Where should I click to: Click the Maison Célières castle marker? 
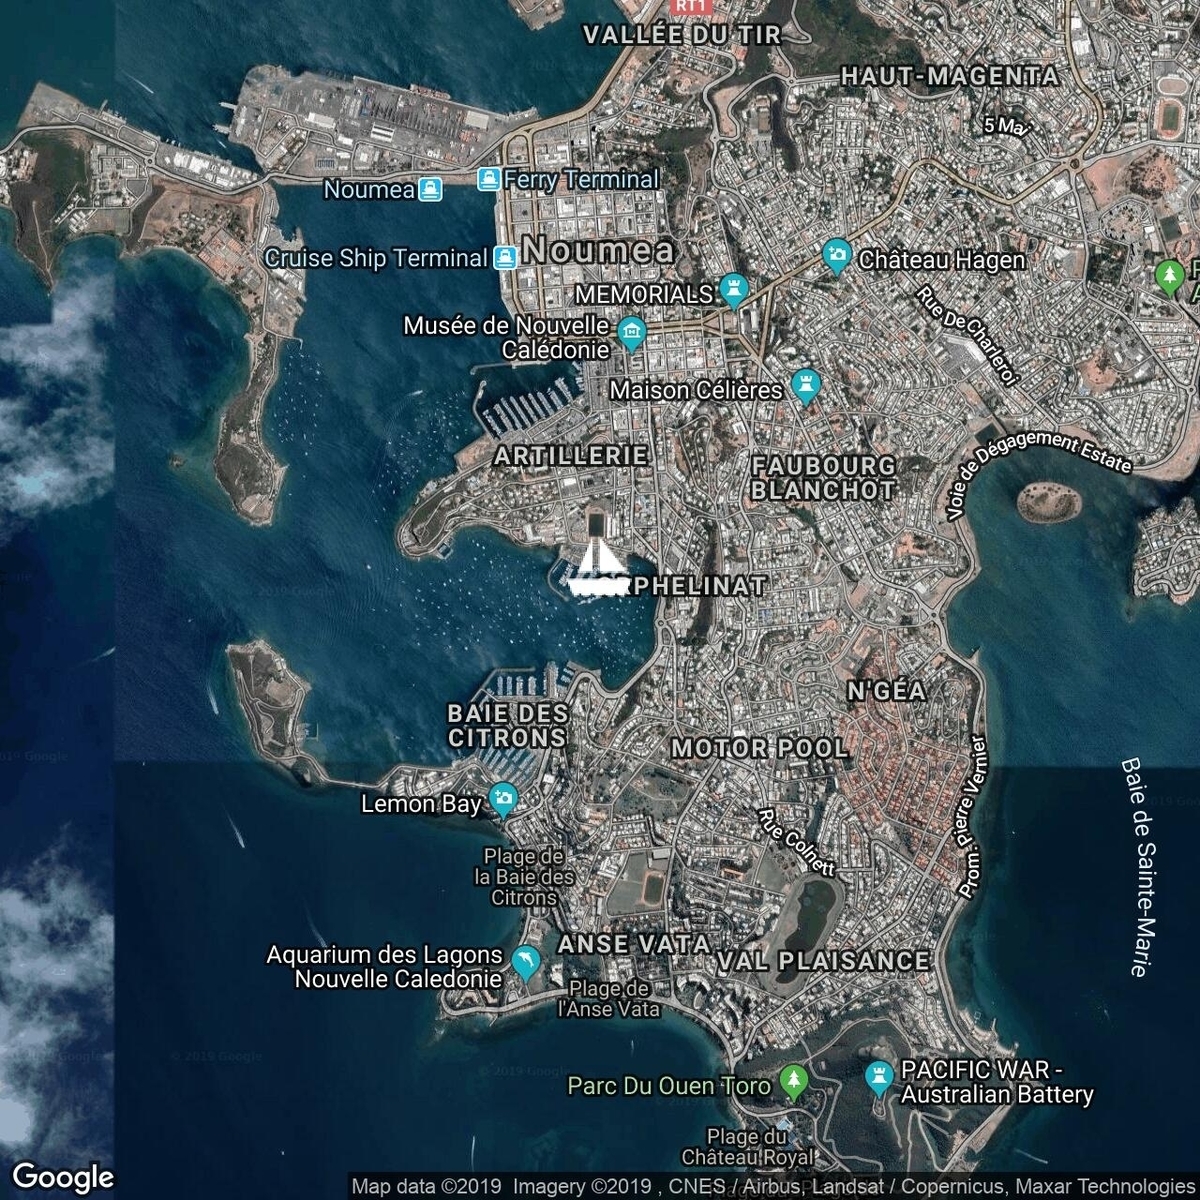click(x=805, y=386)
